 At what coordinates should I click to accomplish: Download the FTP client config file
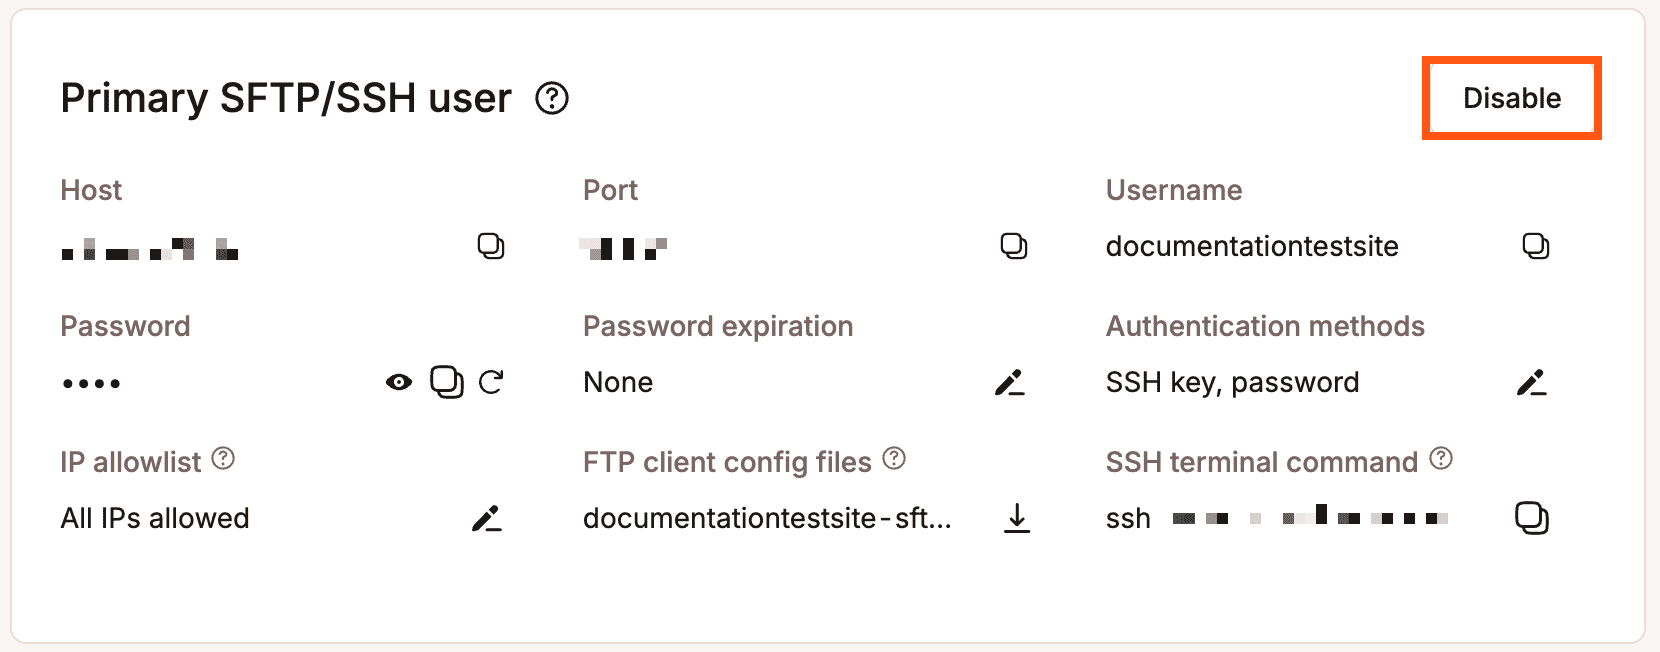pyautogui.click(x=1017, y=518)
